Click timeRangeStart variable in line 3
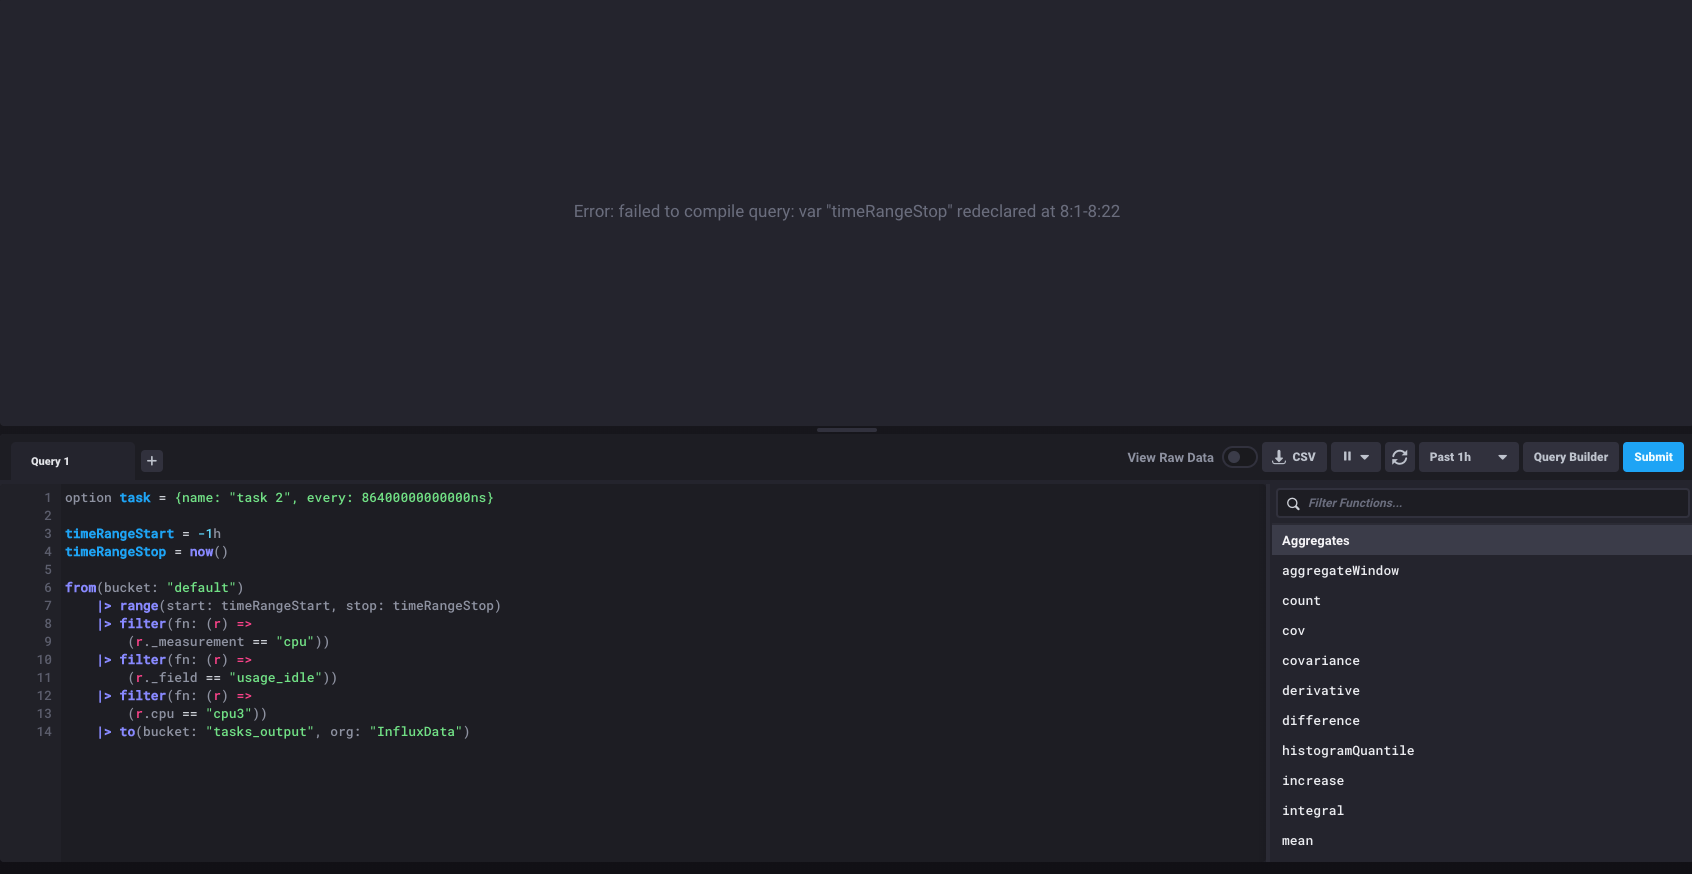 [119, 534]
